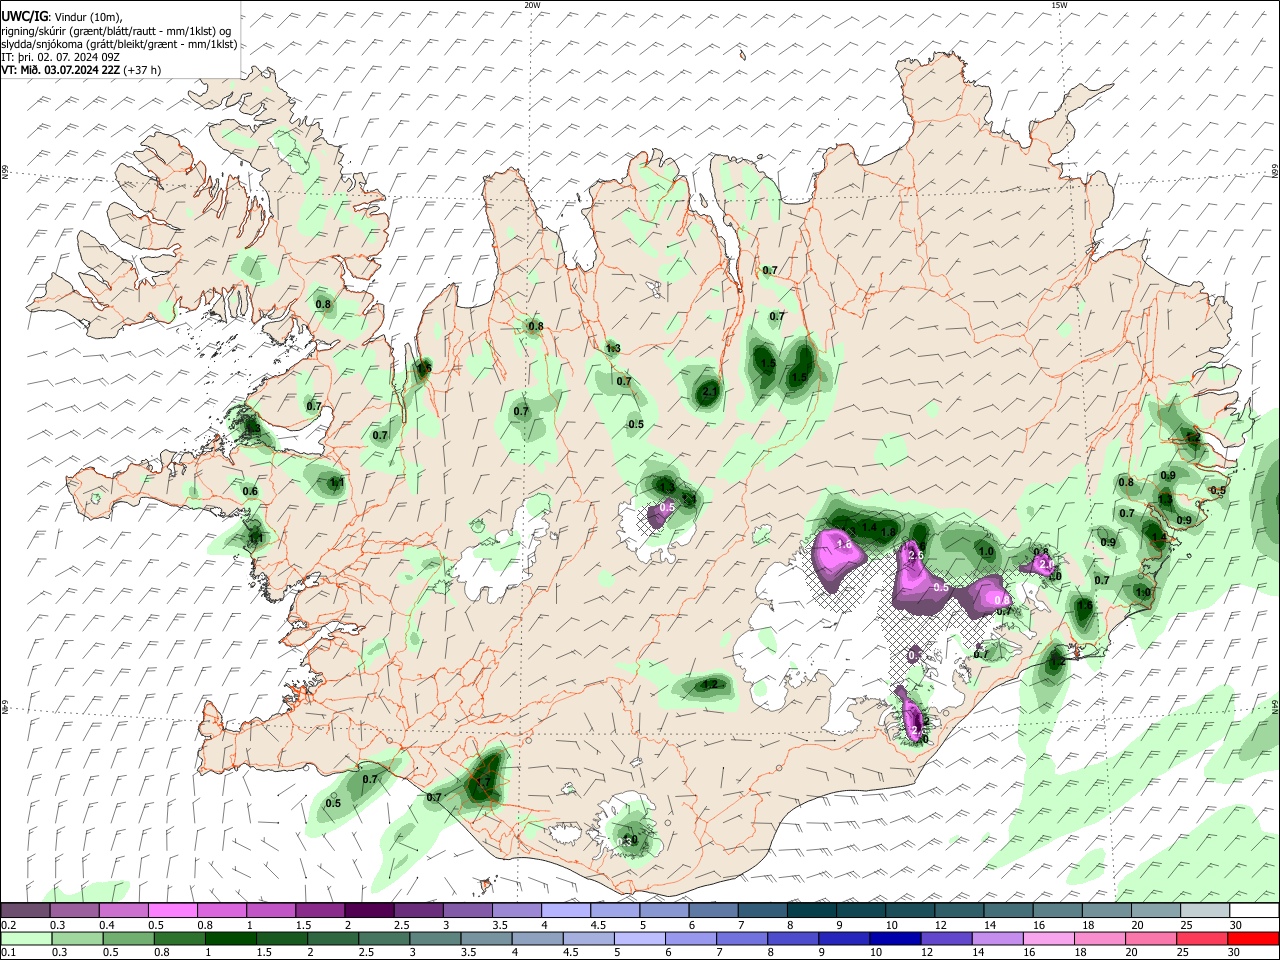Viewport: 1280px width, 960px height.
Task: Click the palest green 0.1 mm rain swatch
Action: pos(25,938)
